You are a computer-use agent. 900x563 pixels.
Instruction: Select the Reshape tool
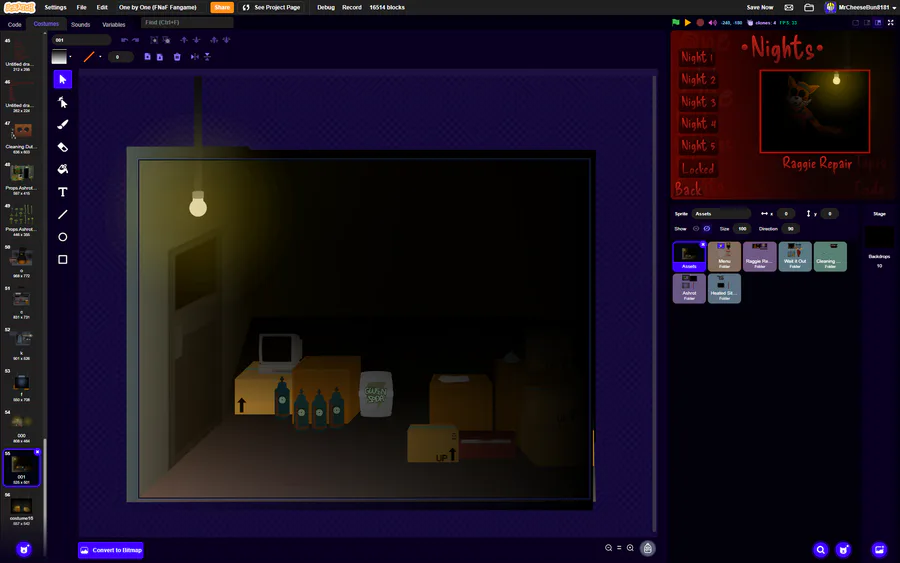pyautogui.click(x=63, y=102)
